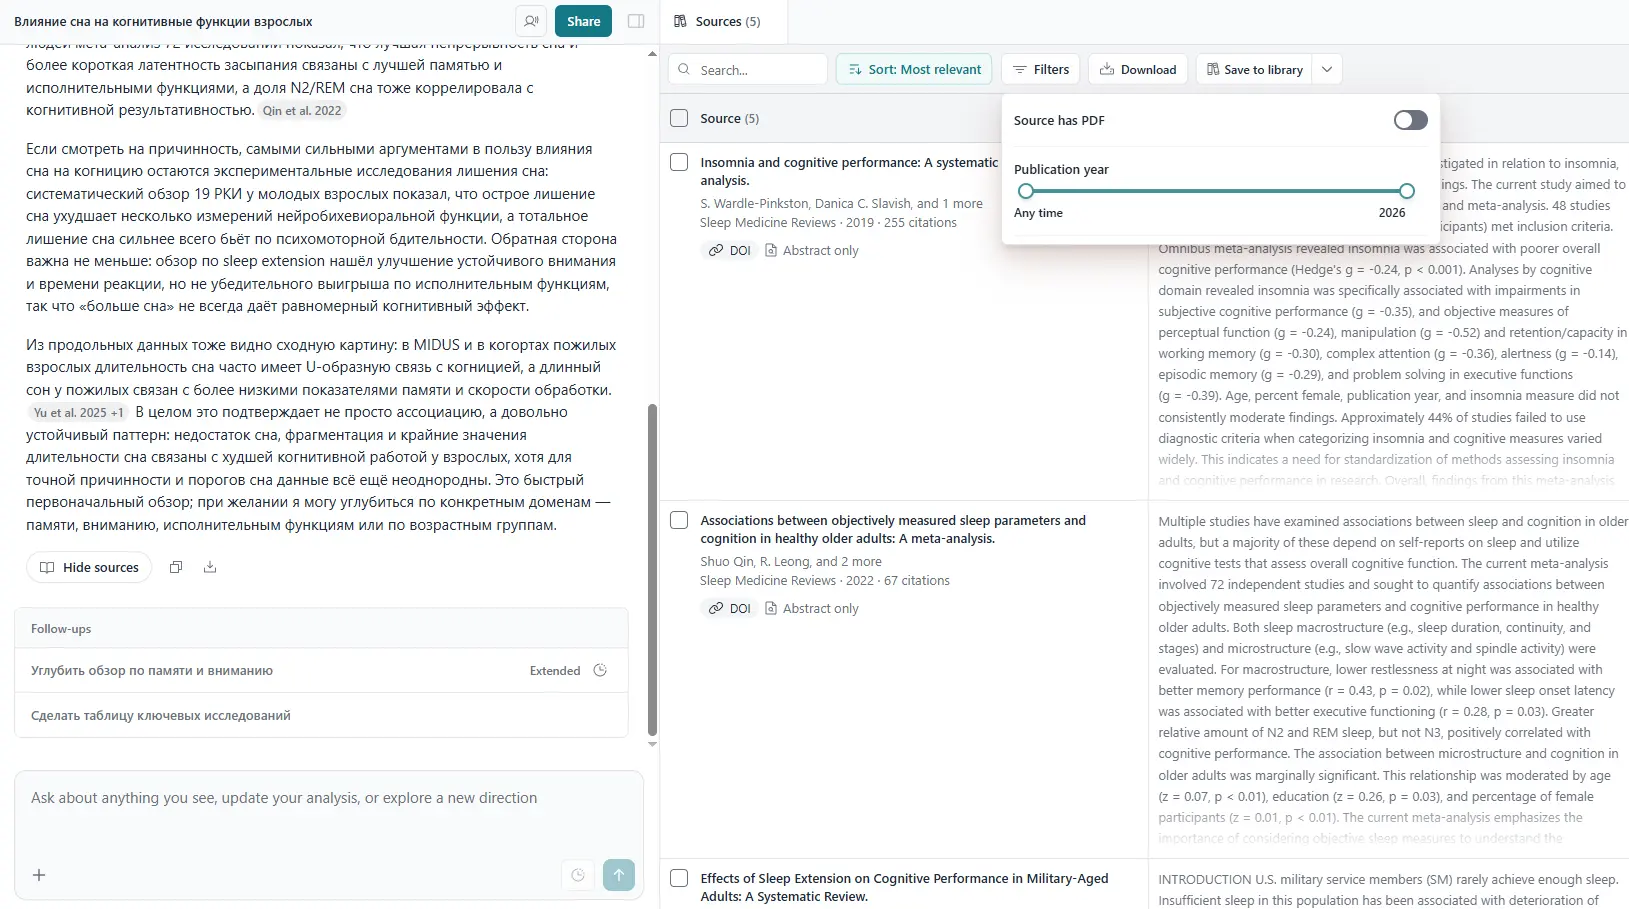1629x909 pixels.
Task: Click Abstract only badge of Insomnia paper
Action: pyautogui.click(x=812, y=250)
